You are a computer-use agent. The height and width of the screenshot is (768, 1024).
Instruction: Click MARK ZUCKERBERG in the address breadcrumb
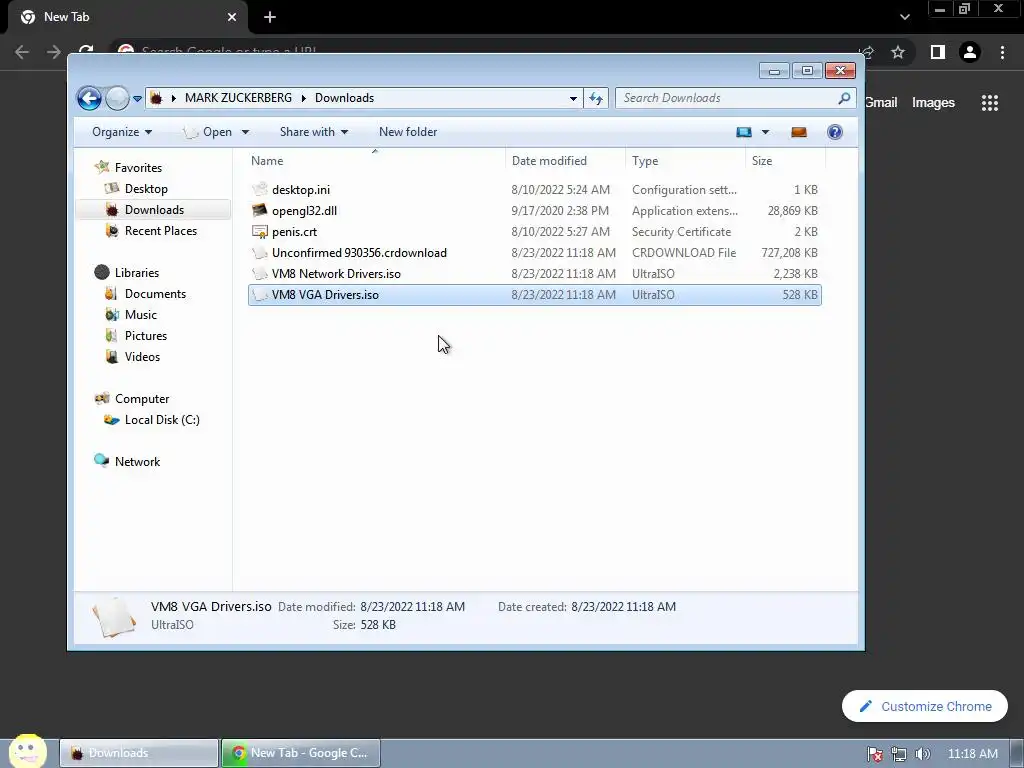point(238,98)
